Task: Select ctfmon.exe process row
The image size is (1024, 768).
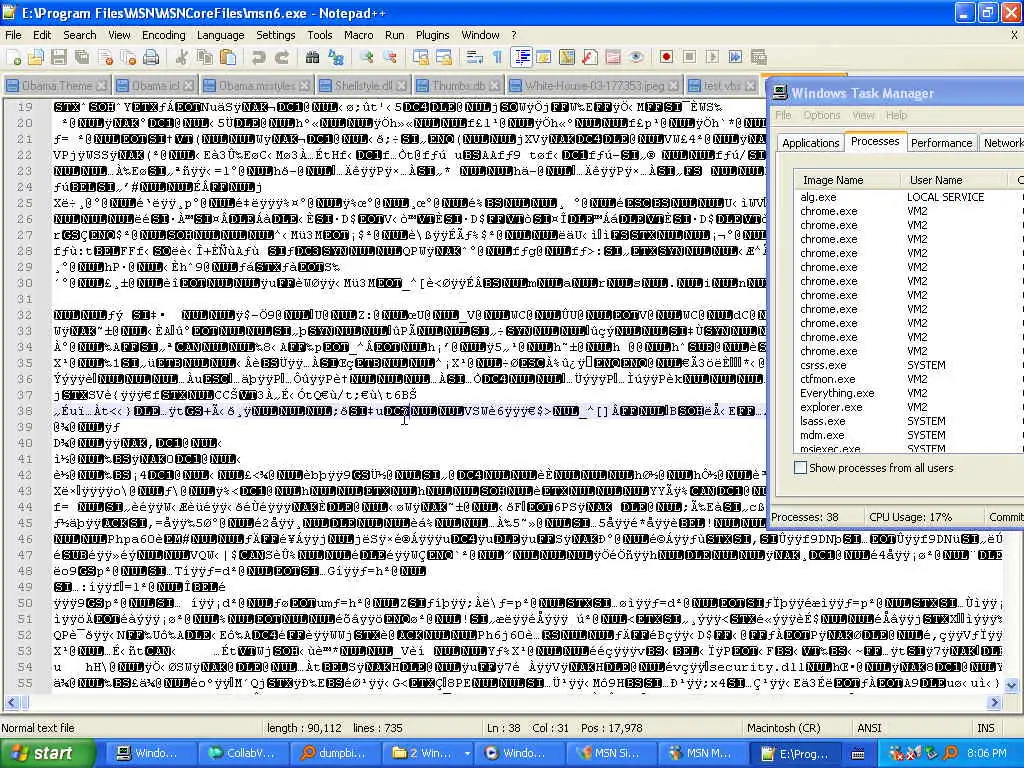Action: coord(908,379)
